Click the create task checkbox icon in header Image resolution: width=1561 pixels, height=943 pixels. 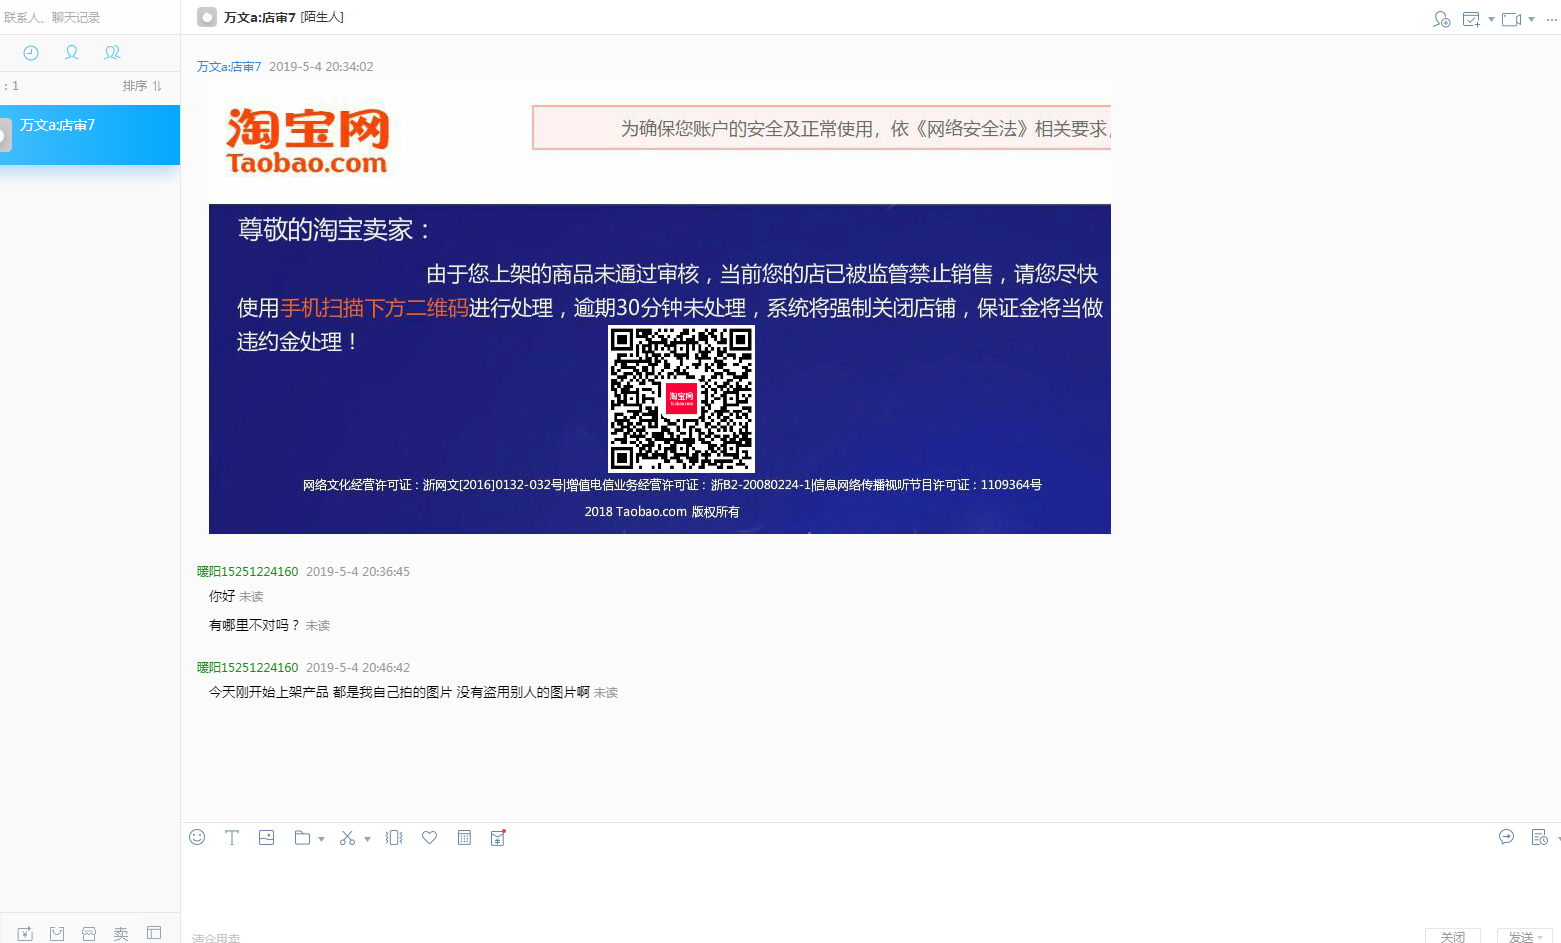coord(1471,19)
